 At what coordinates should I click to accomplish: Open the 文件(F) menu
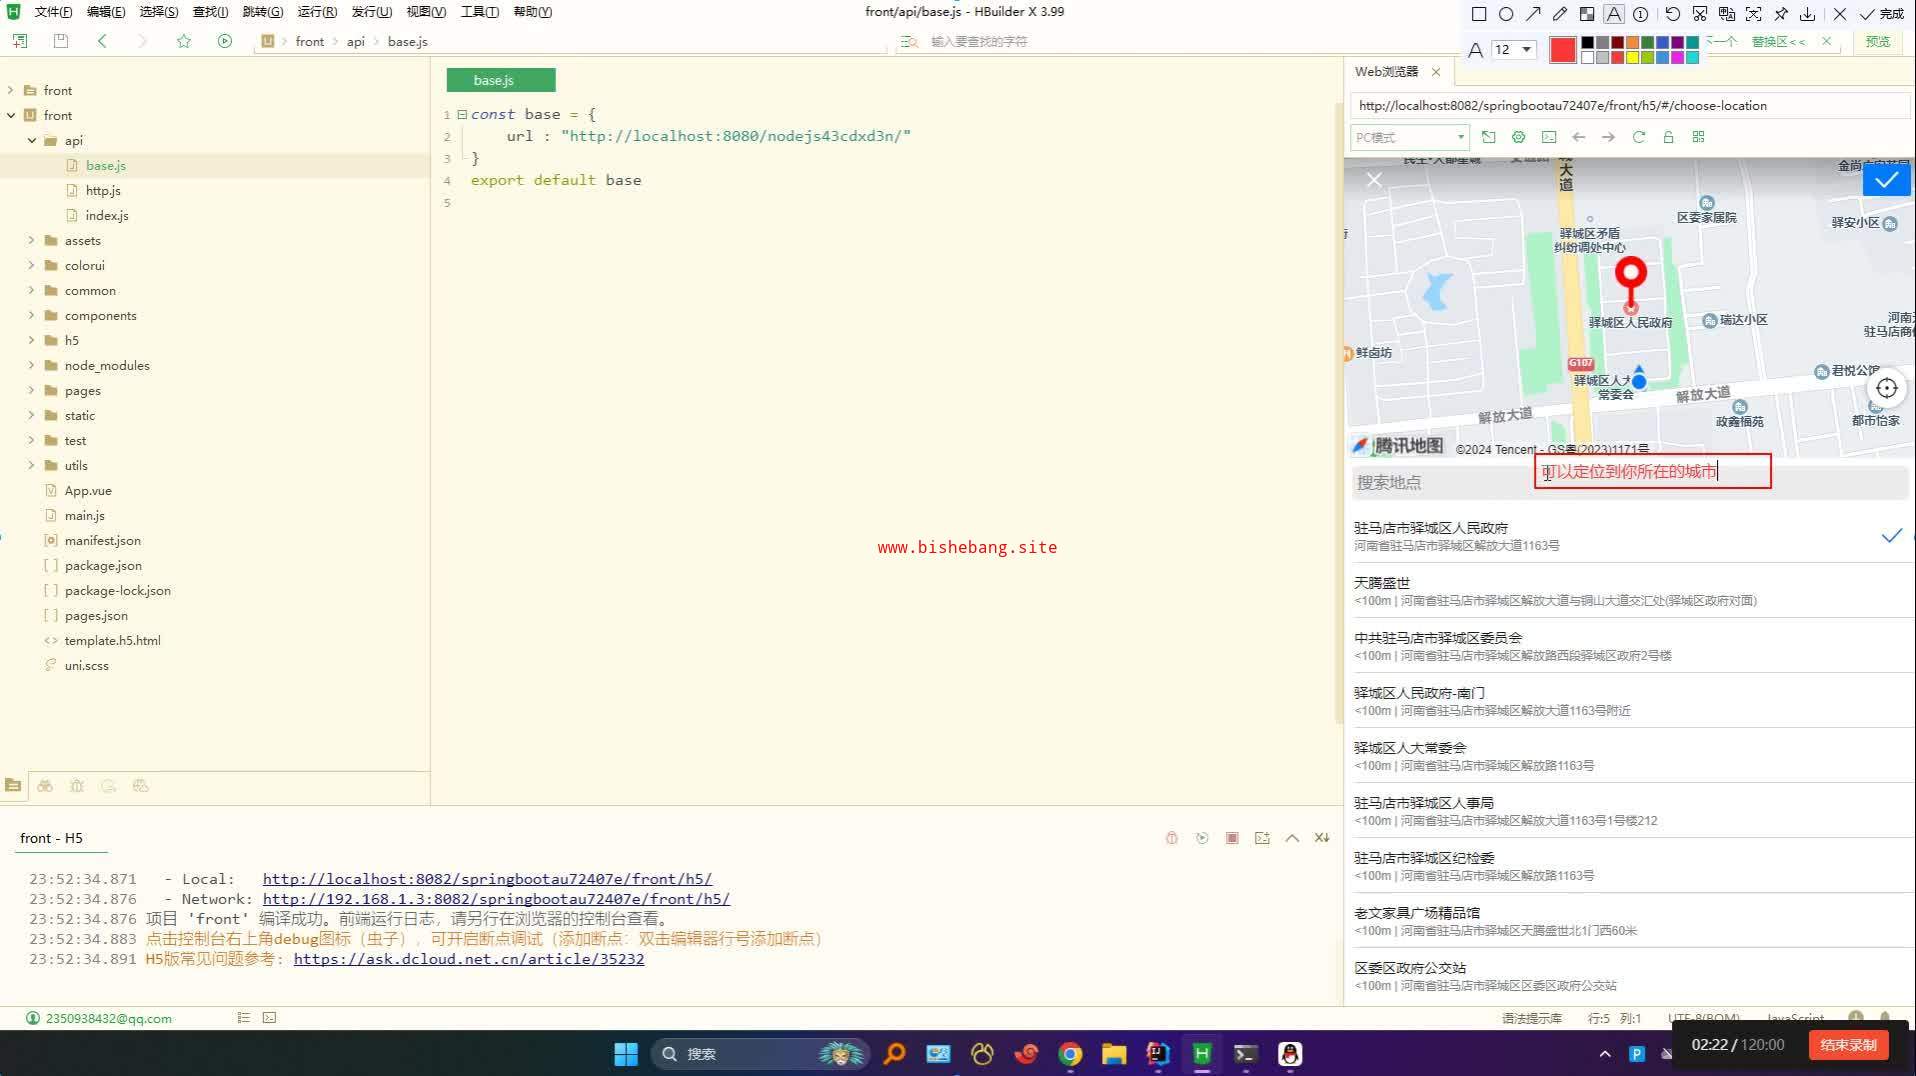[53, 12]
